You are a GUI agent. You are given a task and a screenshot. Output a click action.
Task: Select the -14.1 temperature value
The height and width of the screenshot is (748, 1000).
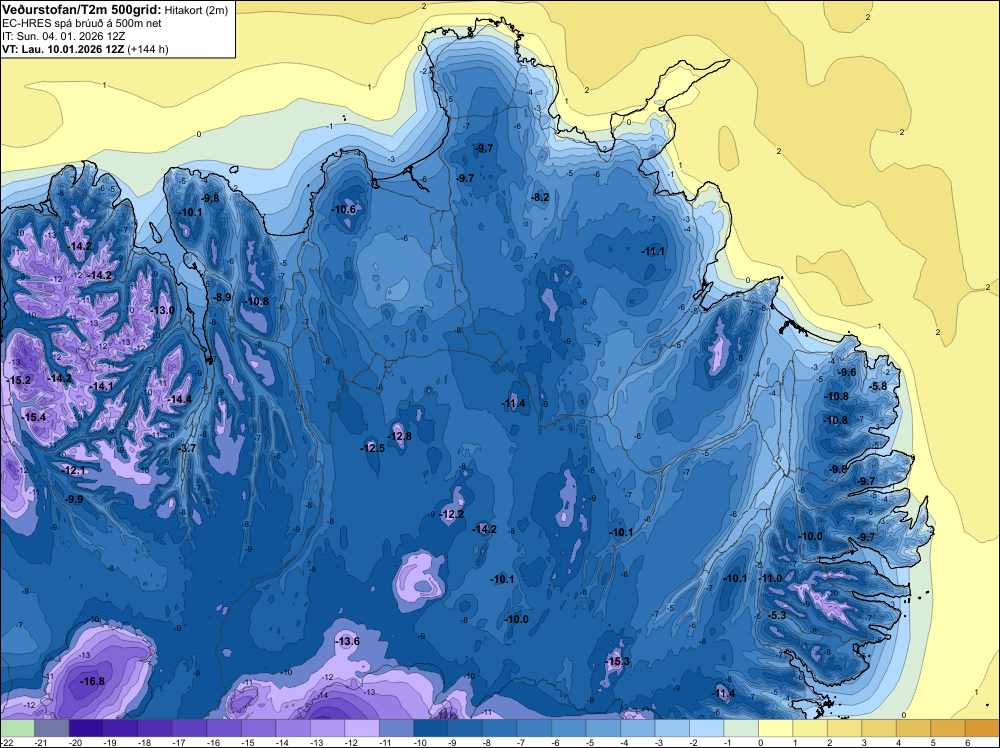click(101, 386)
